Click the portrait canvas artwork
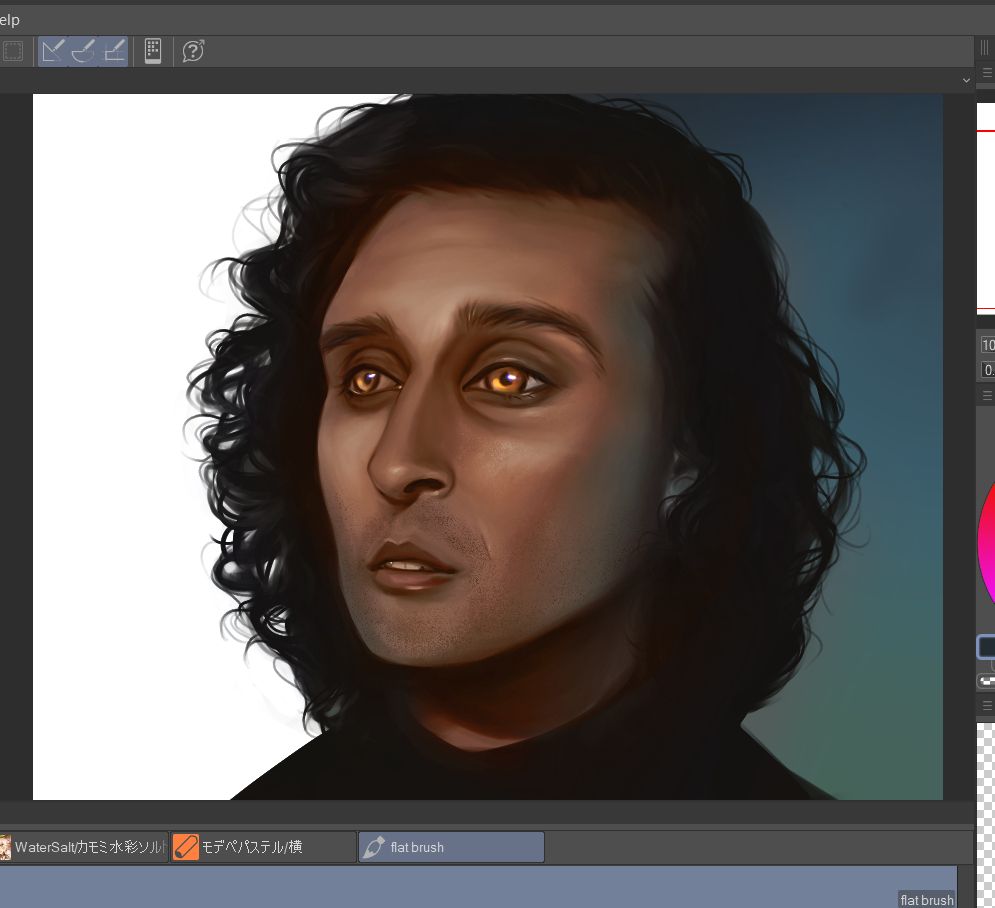The image size is (995, 908). [487, 447]
